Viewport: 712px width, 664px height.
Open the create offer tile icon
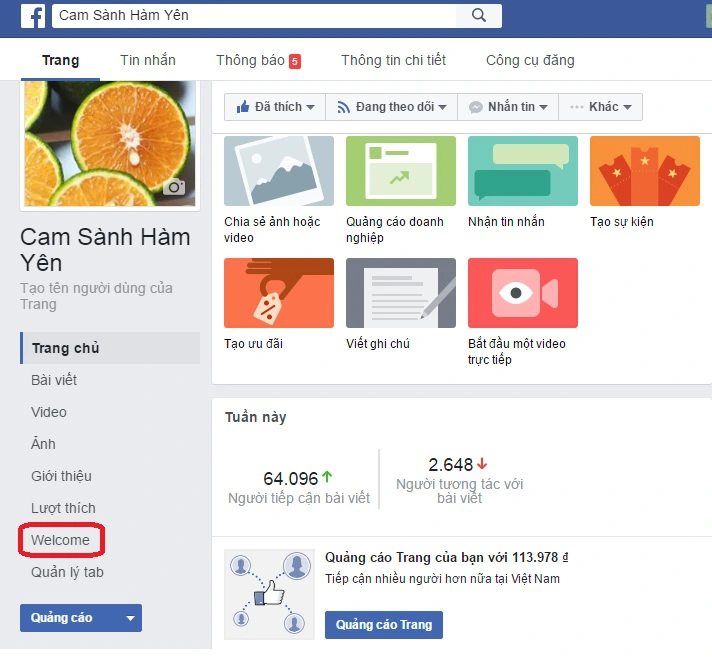279,293
